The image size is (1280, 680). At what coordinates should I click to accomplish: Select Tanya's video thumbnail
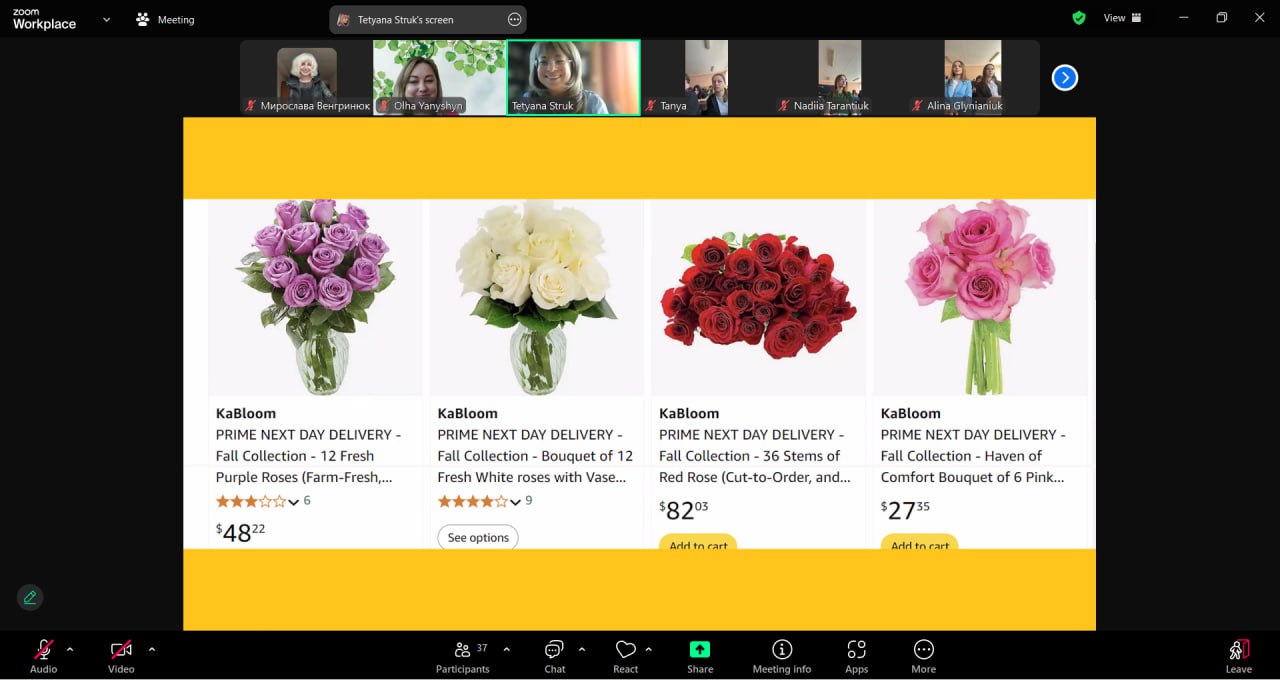point(706,77)
